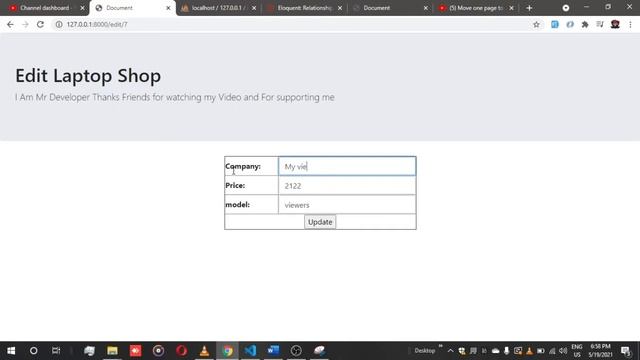Click the site info icon in address bar
Image resolution: width=640 pixels, height=360 pixels.
click(59, 24)
